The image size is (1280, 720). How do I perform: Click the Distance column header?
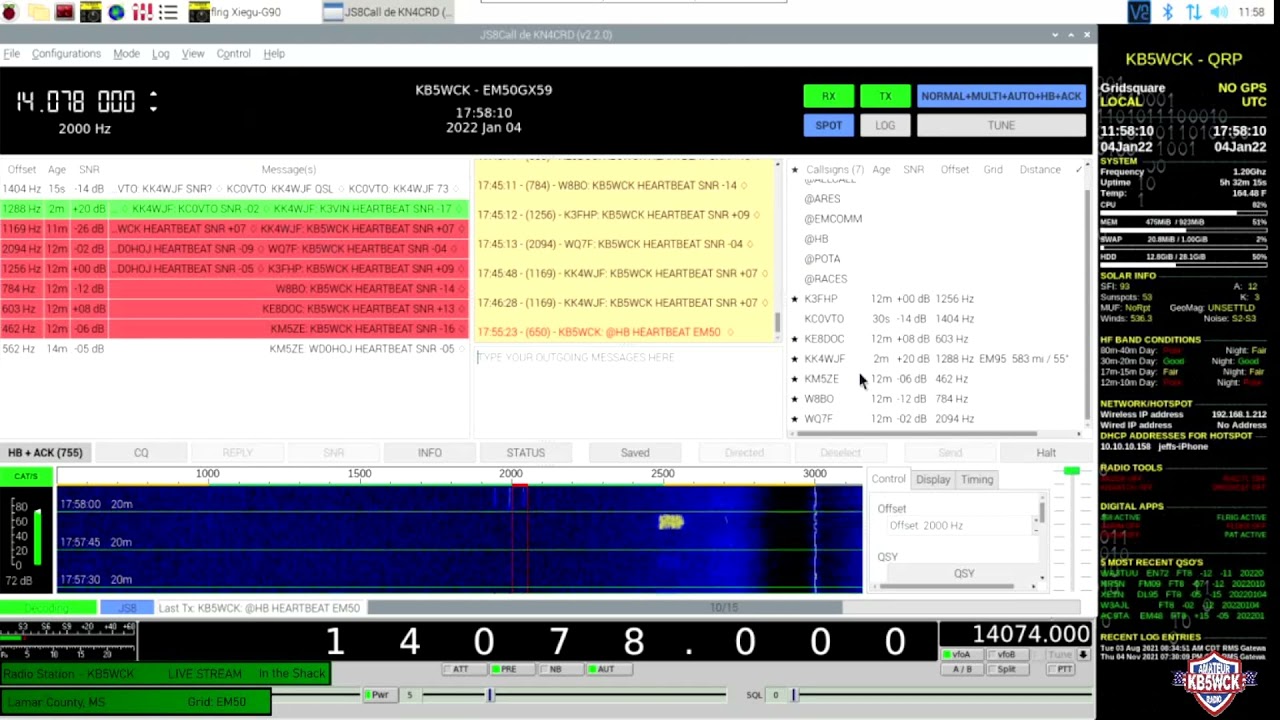1040,169
